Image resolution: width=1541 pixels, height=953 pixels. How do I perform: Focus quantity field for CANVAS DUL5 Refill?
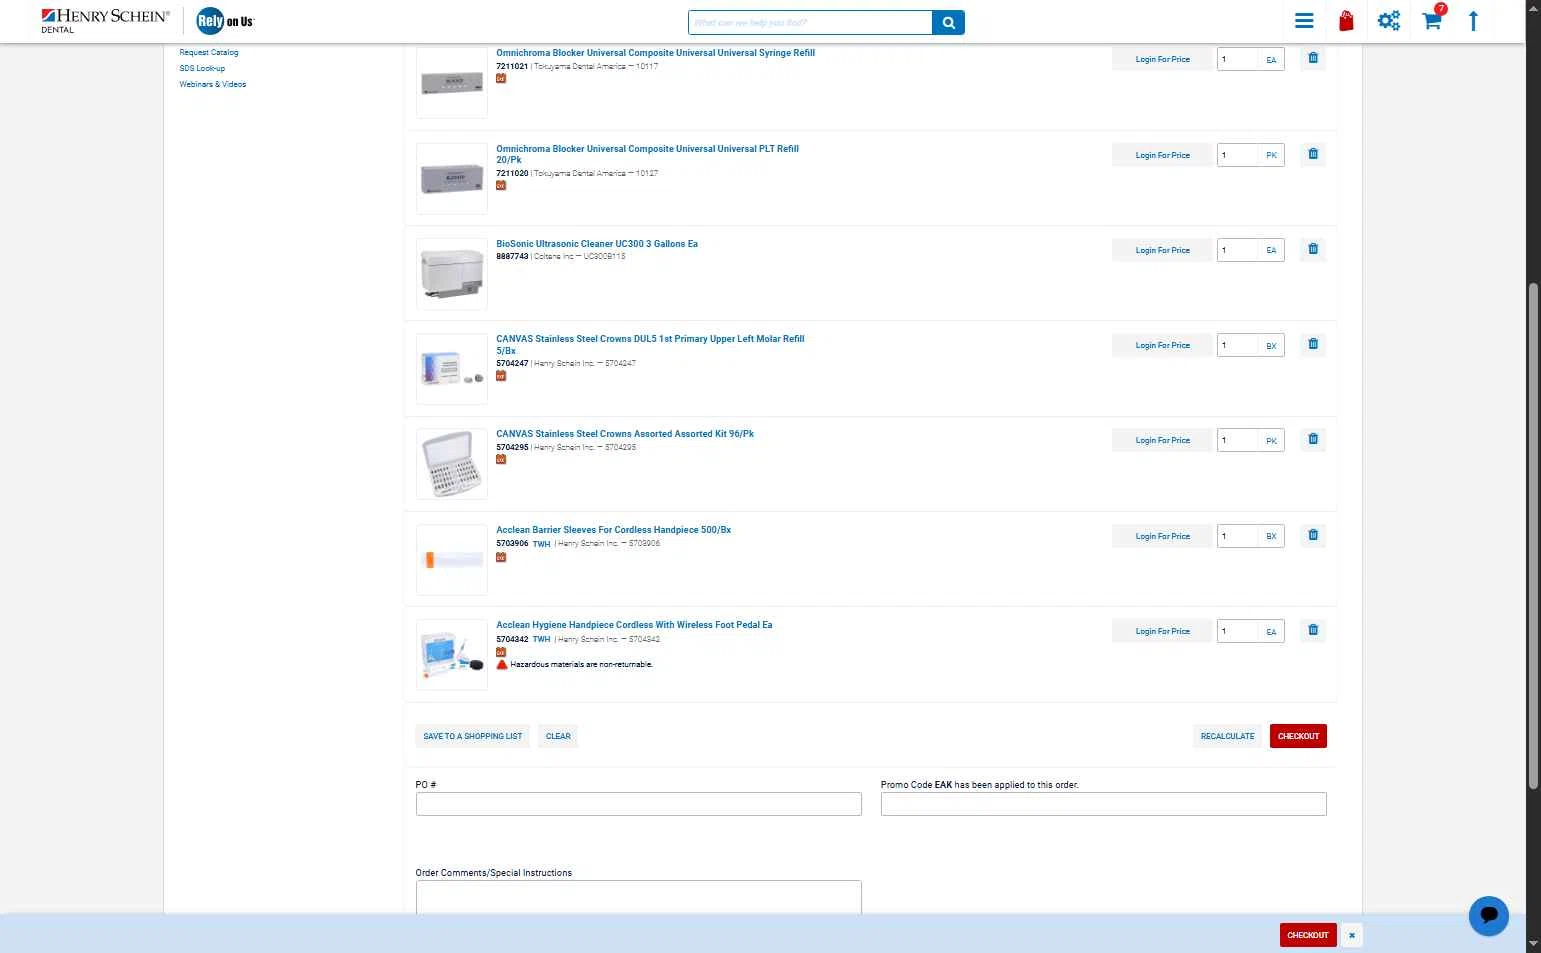(x=1238, y=345)
